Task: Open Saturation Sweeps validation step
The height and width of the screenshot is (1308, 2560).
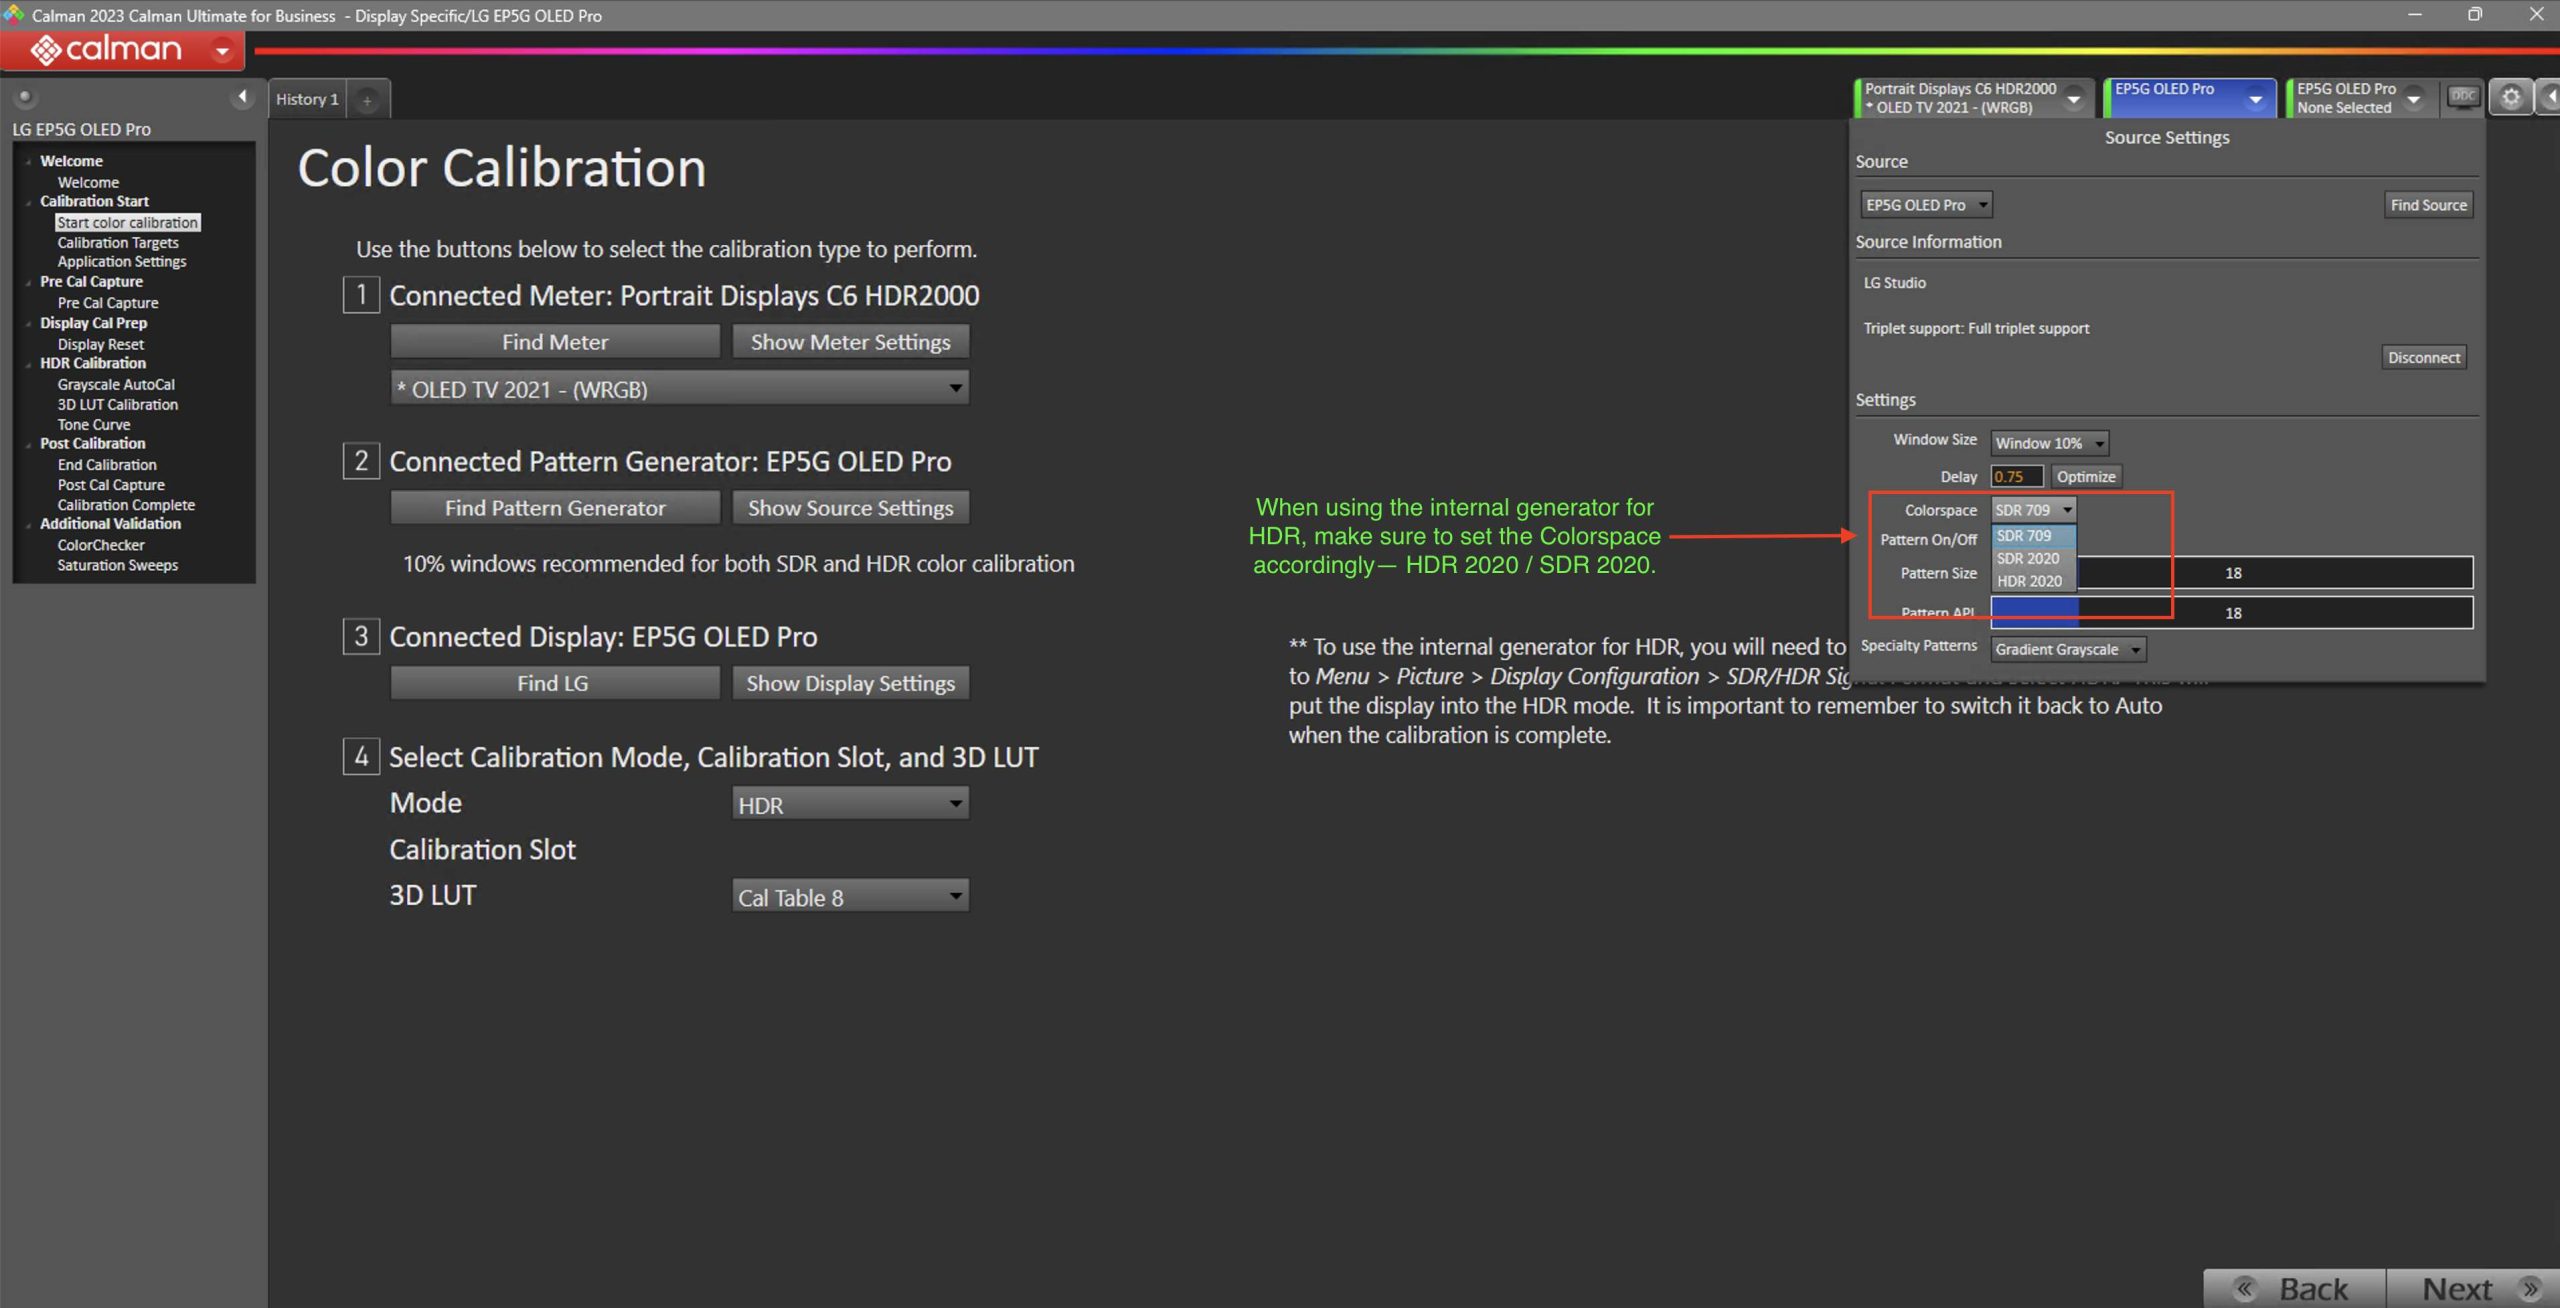Action: coord(117,565)
